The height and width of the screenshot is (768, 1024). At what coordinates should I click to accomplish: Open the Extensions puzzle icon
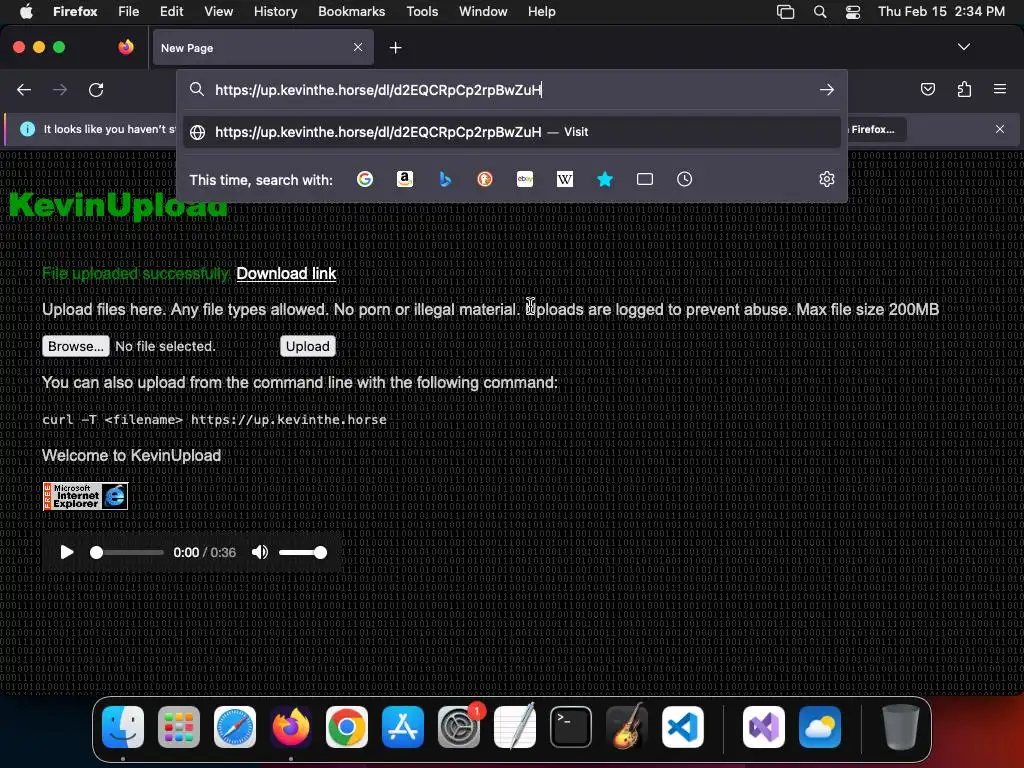click(x=964, y=89)
